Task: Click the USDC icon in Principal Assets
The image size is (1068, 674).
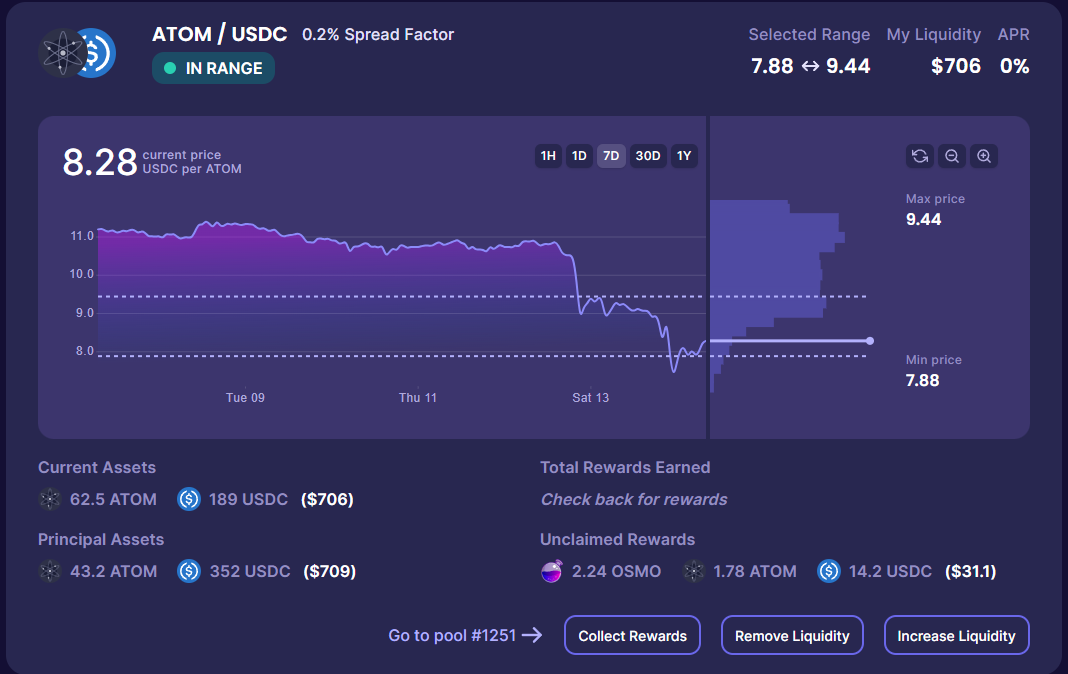Action: [189, 571]
